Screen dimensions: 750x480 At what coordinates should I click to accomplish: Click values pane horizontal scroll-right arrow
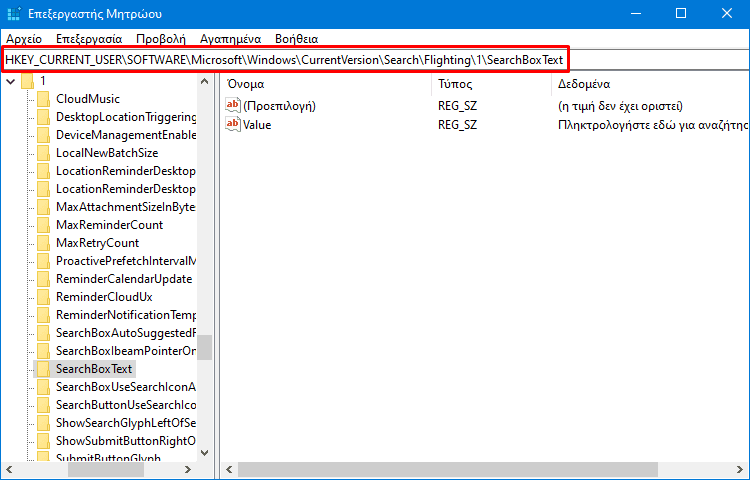[x=740, y=470]
